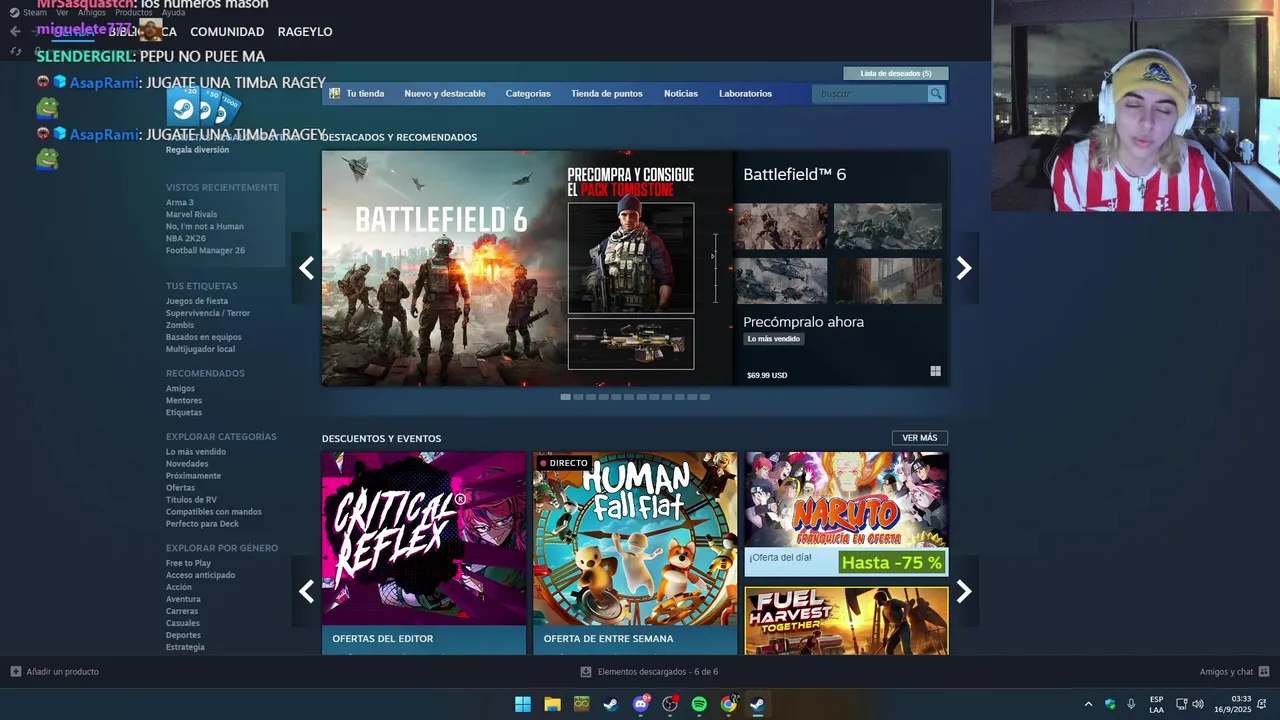
Task: Click the active Steam taskbar icon beside Chrome
Action: (758, 704)
